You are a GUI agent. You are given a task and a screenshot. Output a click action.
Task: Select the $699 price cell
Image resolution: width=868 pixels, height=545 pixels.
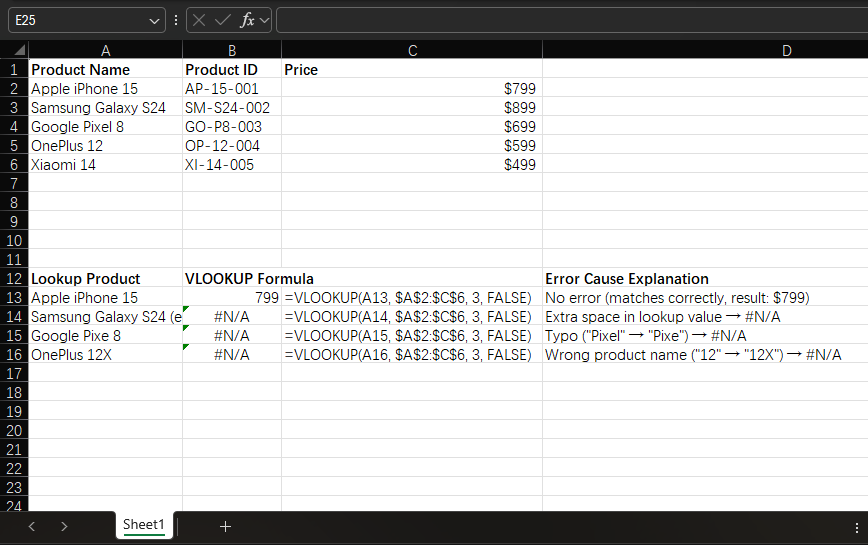tap(412, 127)
